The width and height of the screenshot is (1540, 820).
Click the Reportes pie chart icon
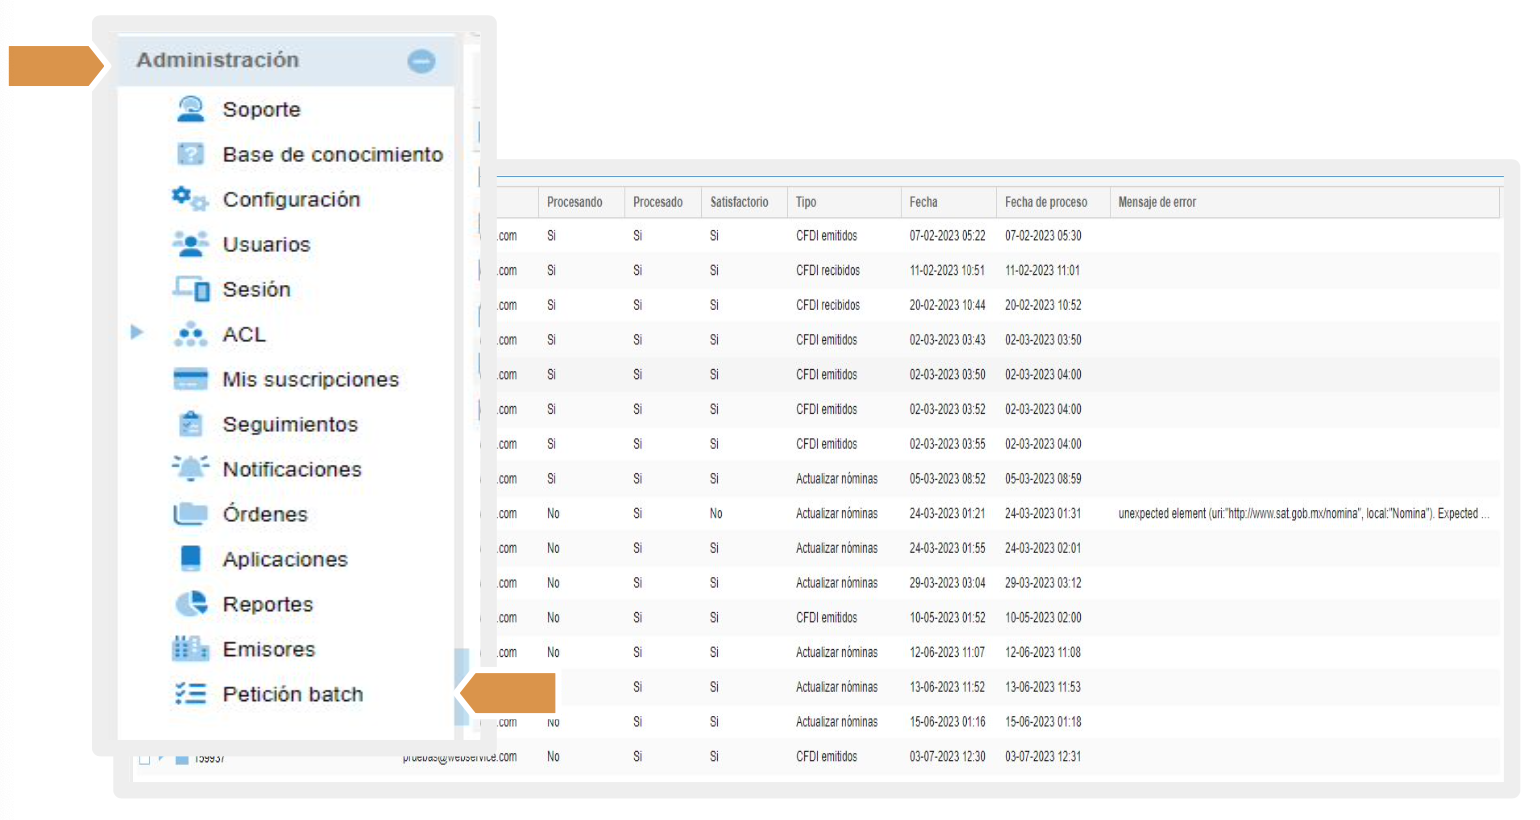191,604
